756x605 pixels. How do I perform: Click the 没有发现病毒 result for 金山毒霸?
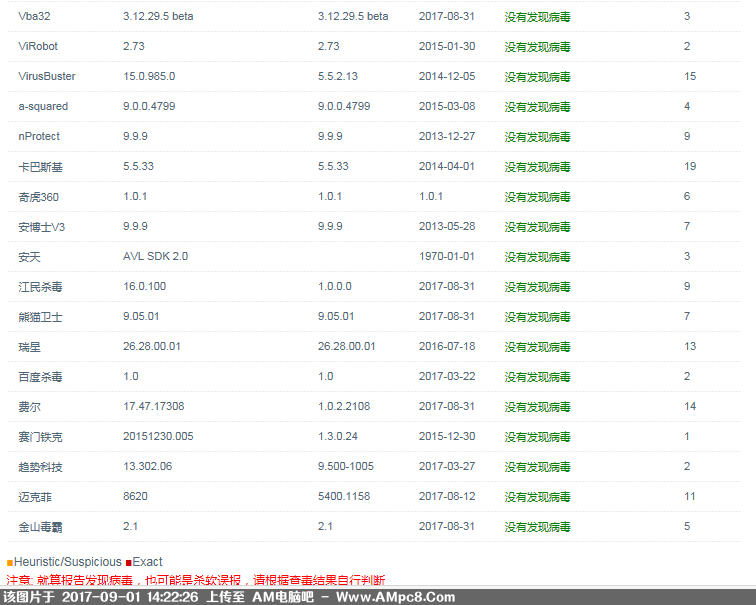tap(538, 527)
